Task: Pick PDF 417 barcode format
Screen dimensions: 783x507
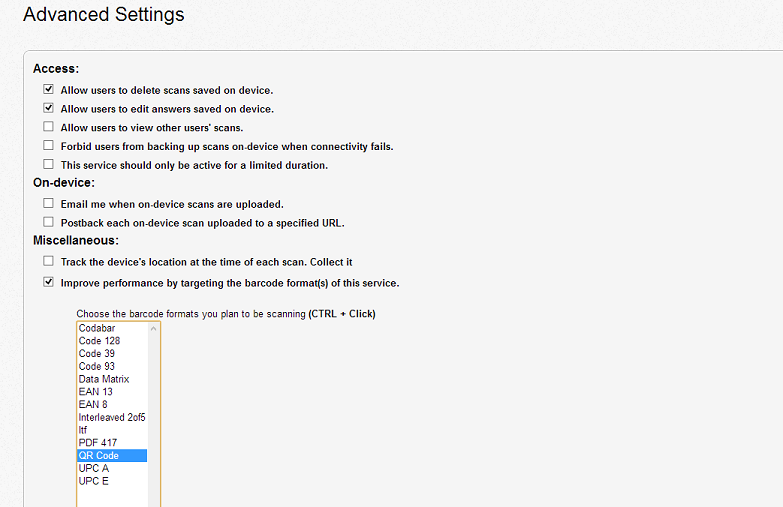Action: pyautogui.click(x=98, y=443)
